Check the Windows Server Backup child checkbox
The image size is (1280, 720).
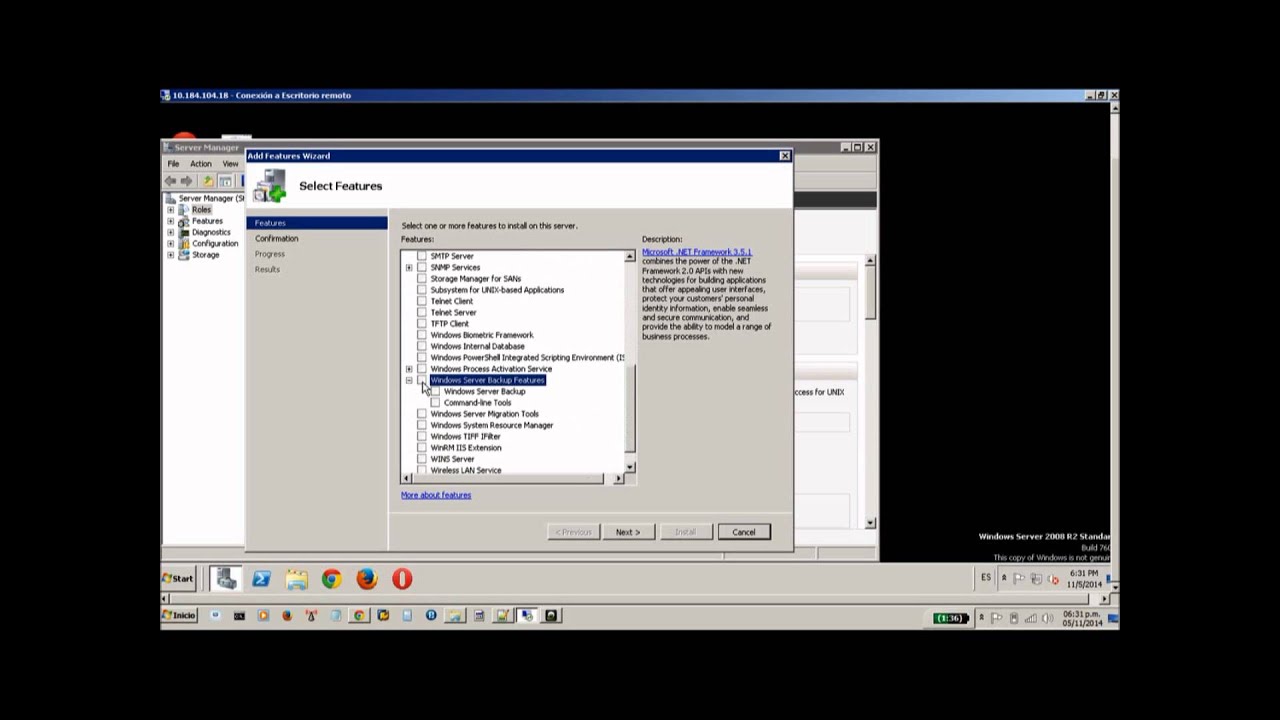click(435, 392)
